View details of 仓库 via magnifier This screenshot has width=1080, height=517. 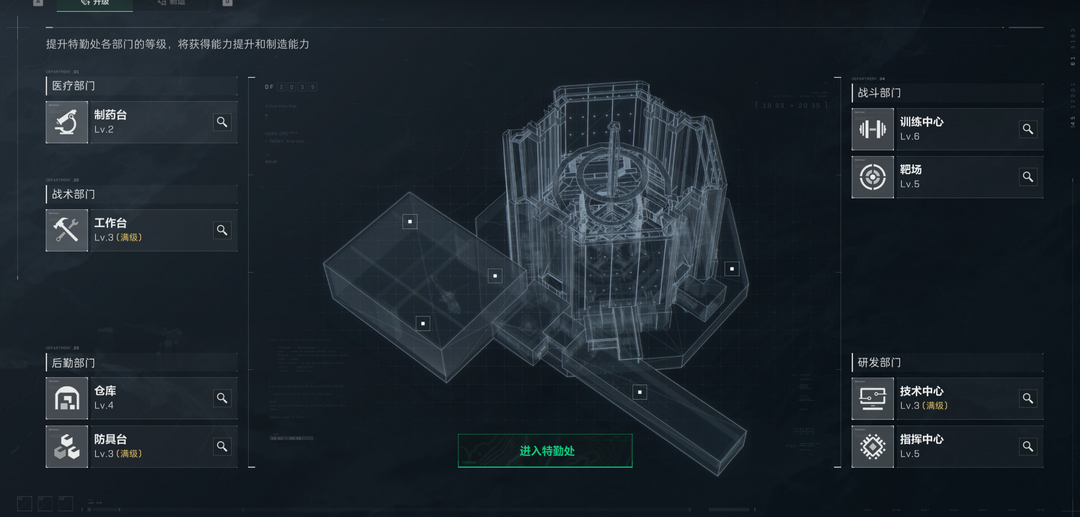point(222,398)
